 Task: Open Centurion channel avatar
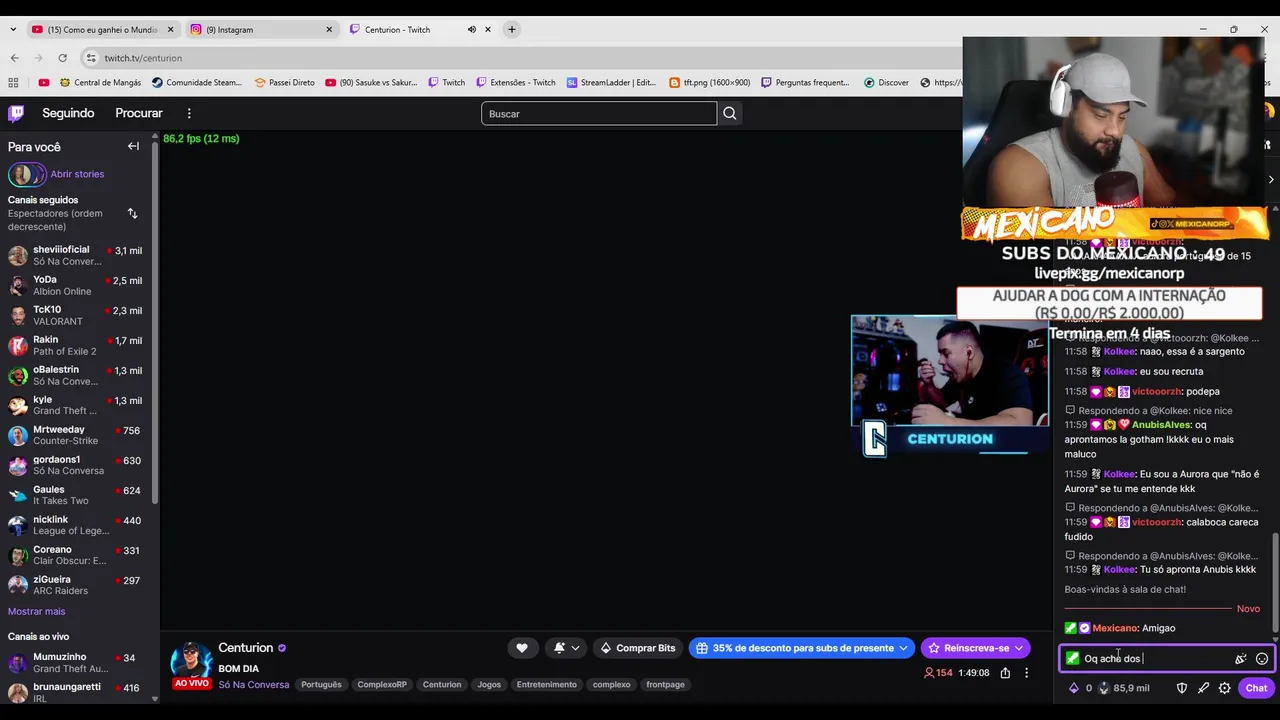click(x=191, y=661)
